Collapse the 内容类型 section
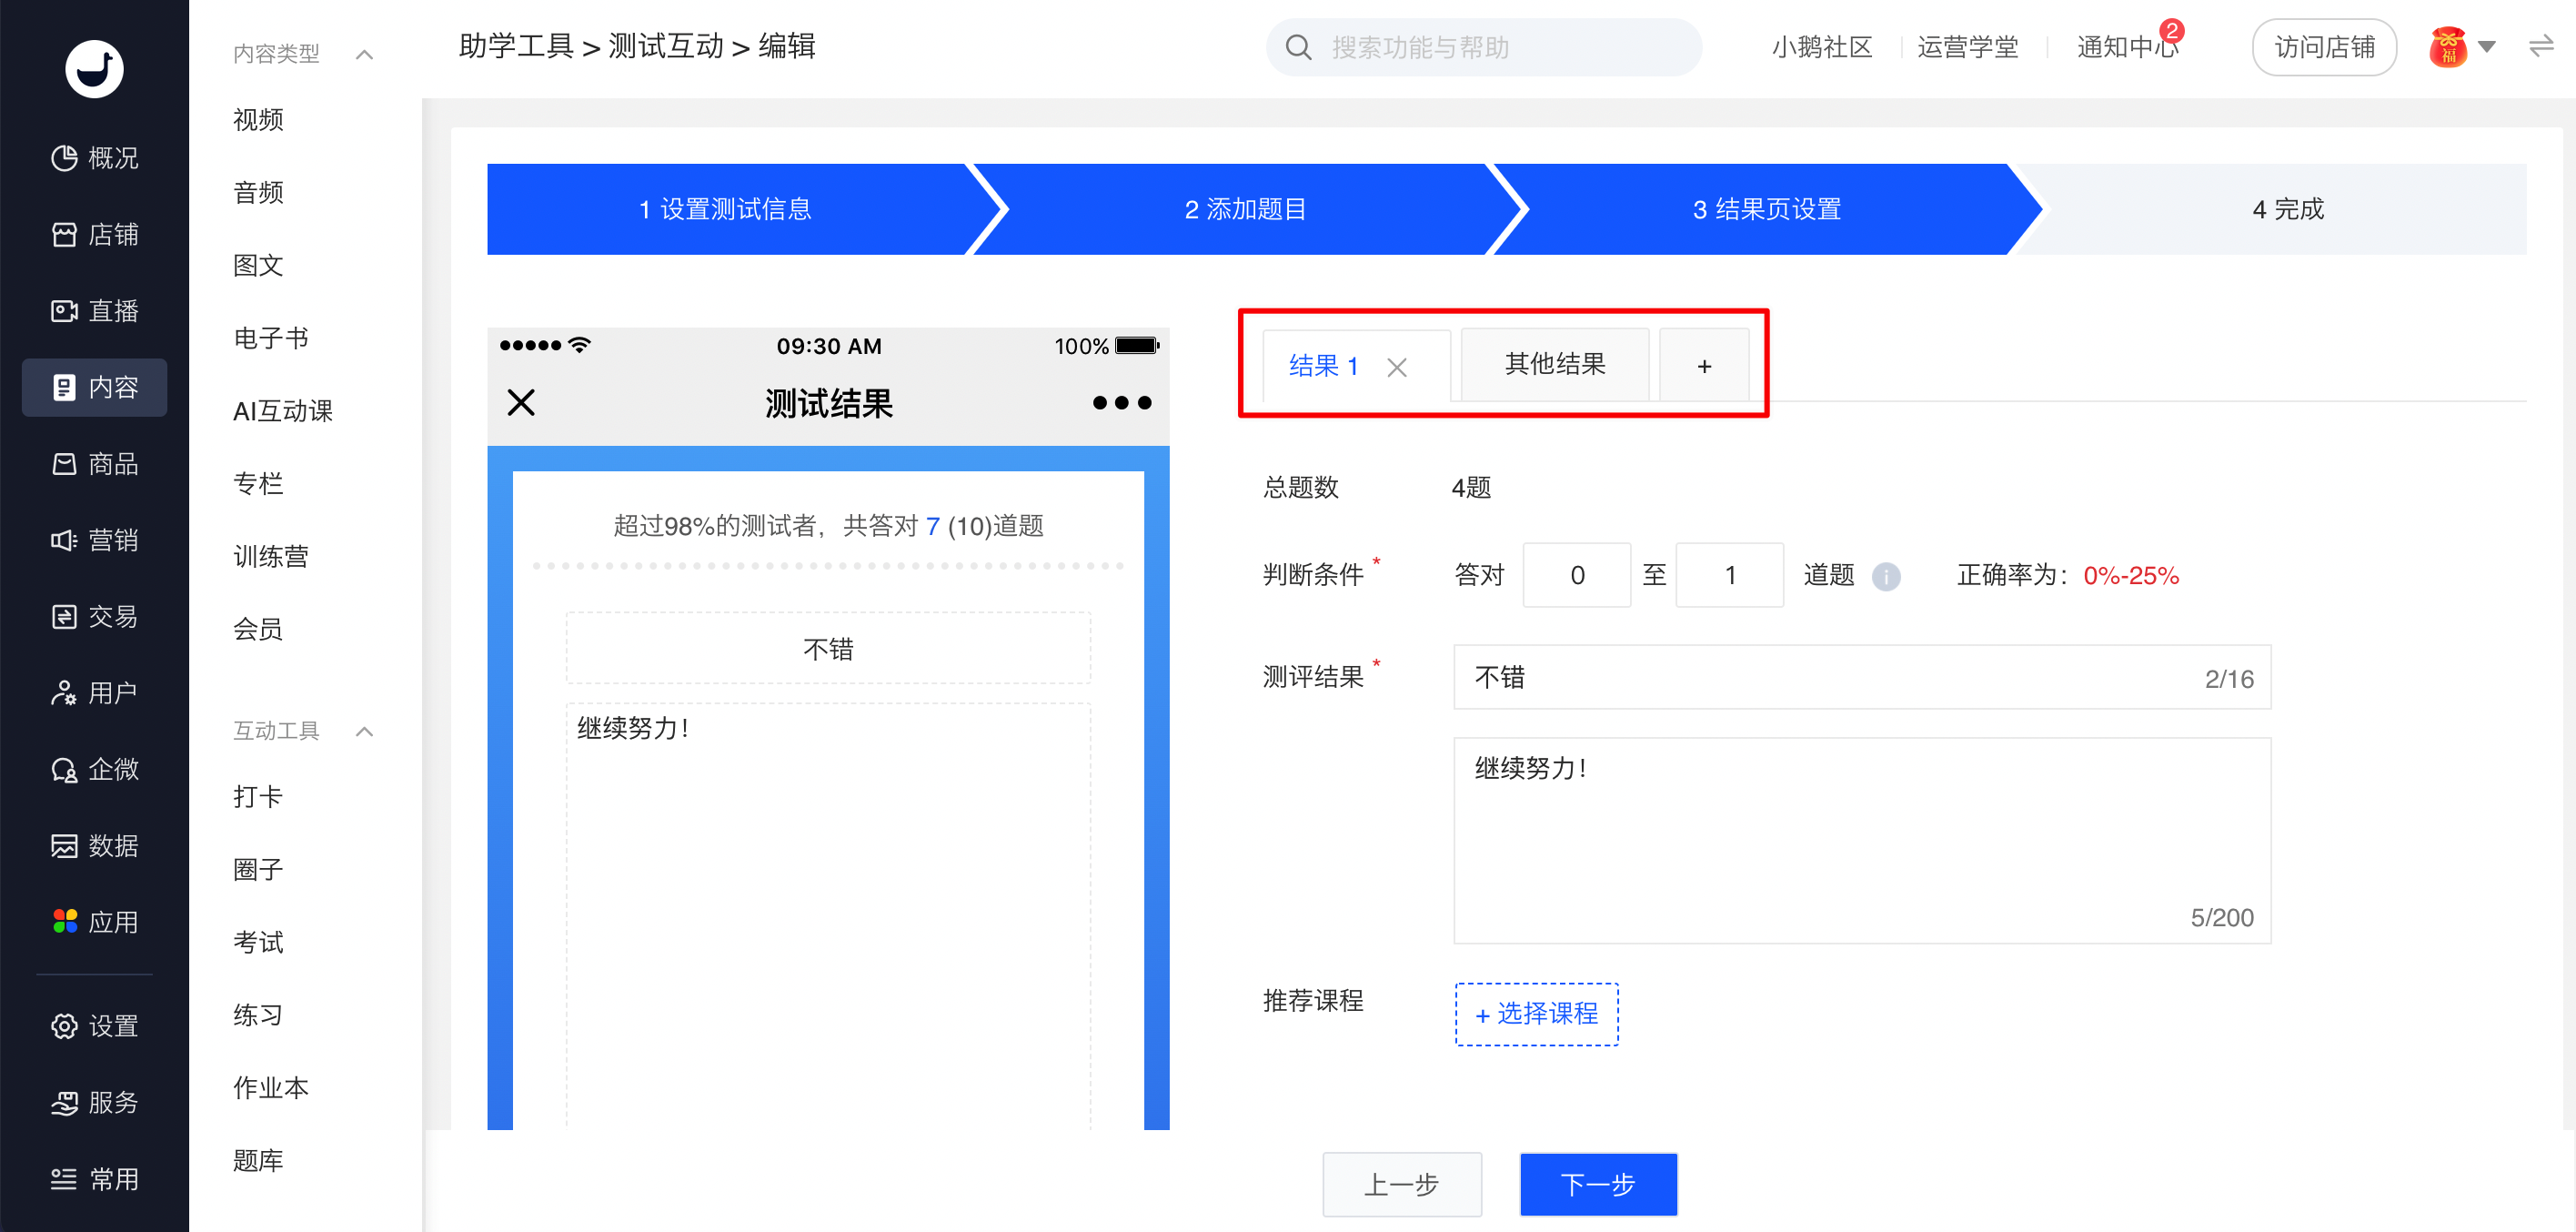Viewport: 2576px width, 1232px height. [x=365, y=54]
